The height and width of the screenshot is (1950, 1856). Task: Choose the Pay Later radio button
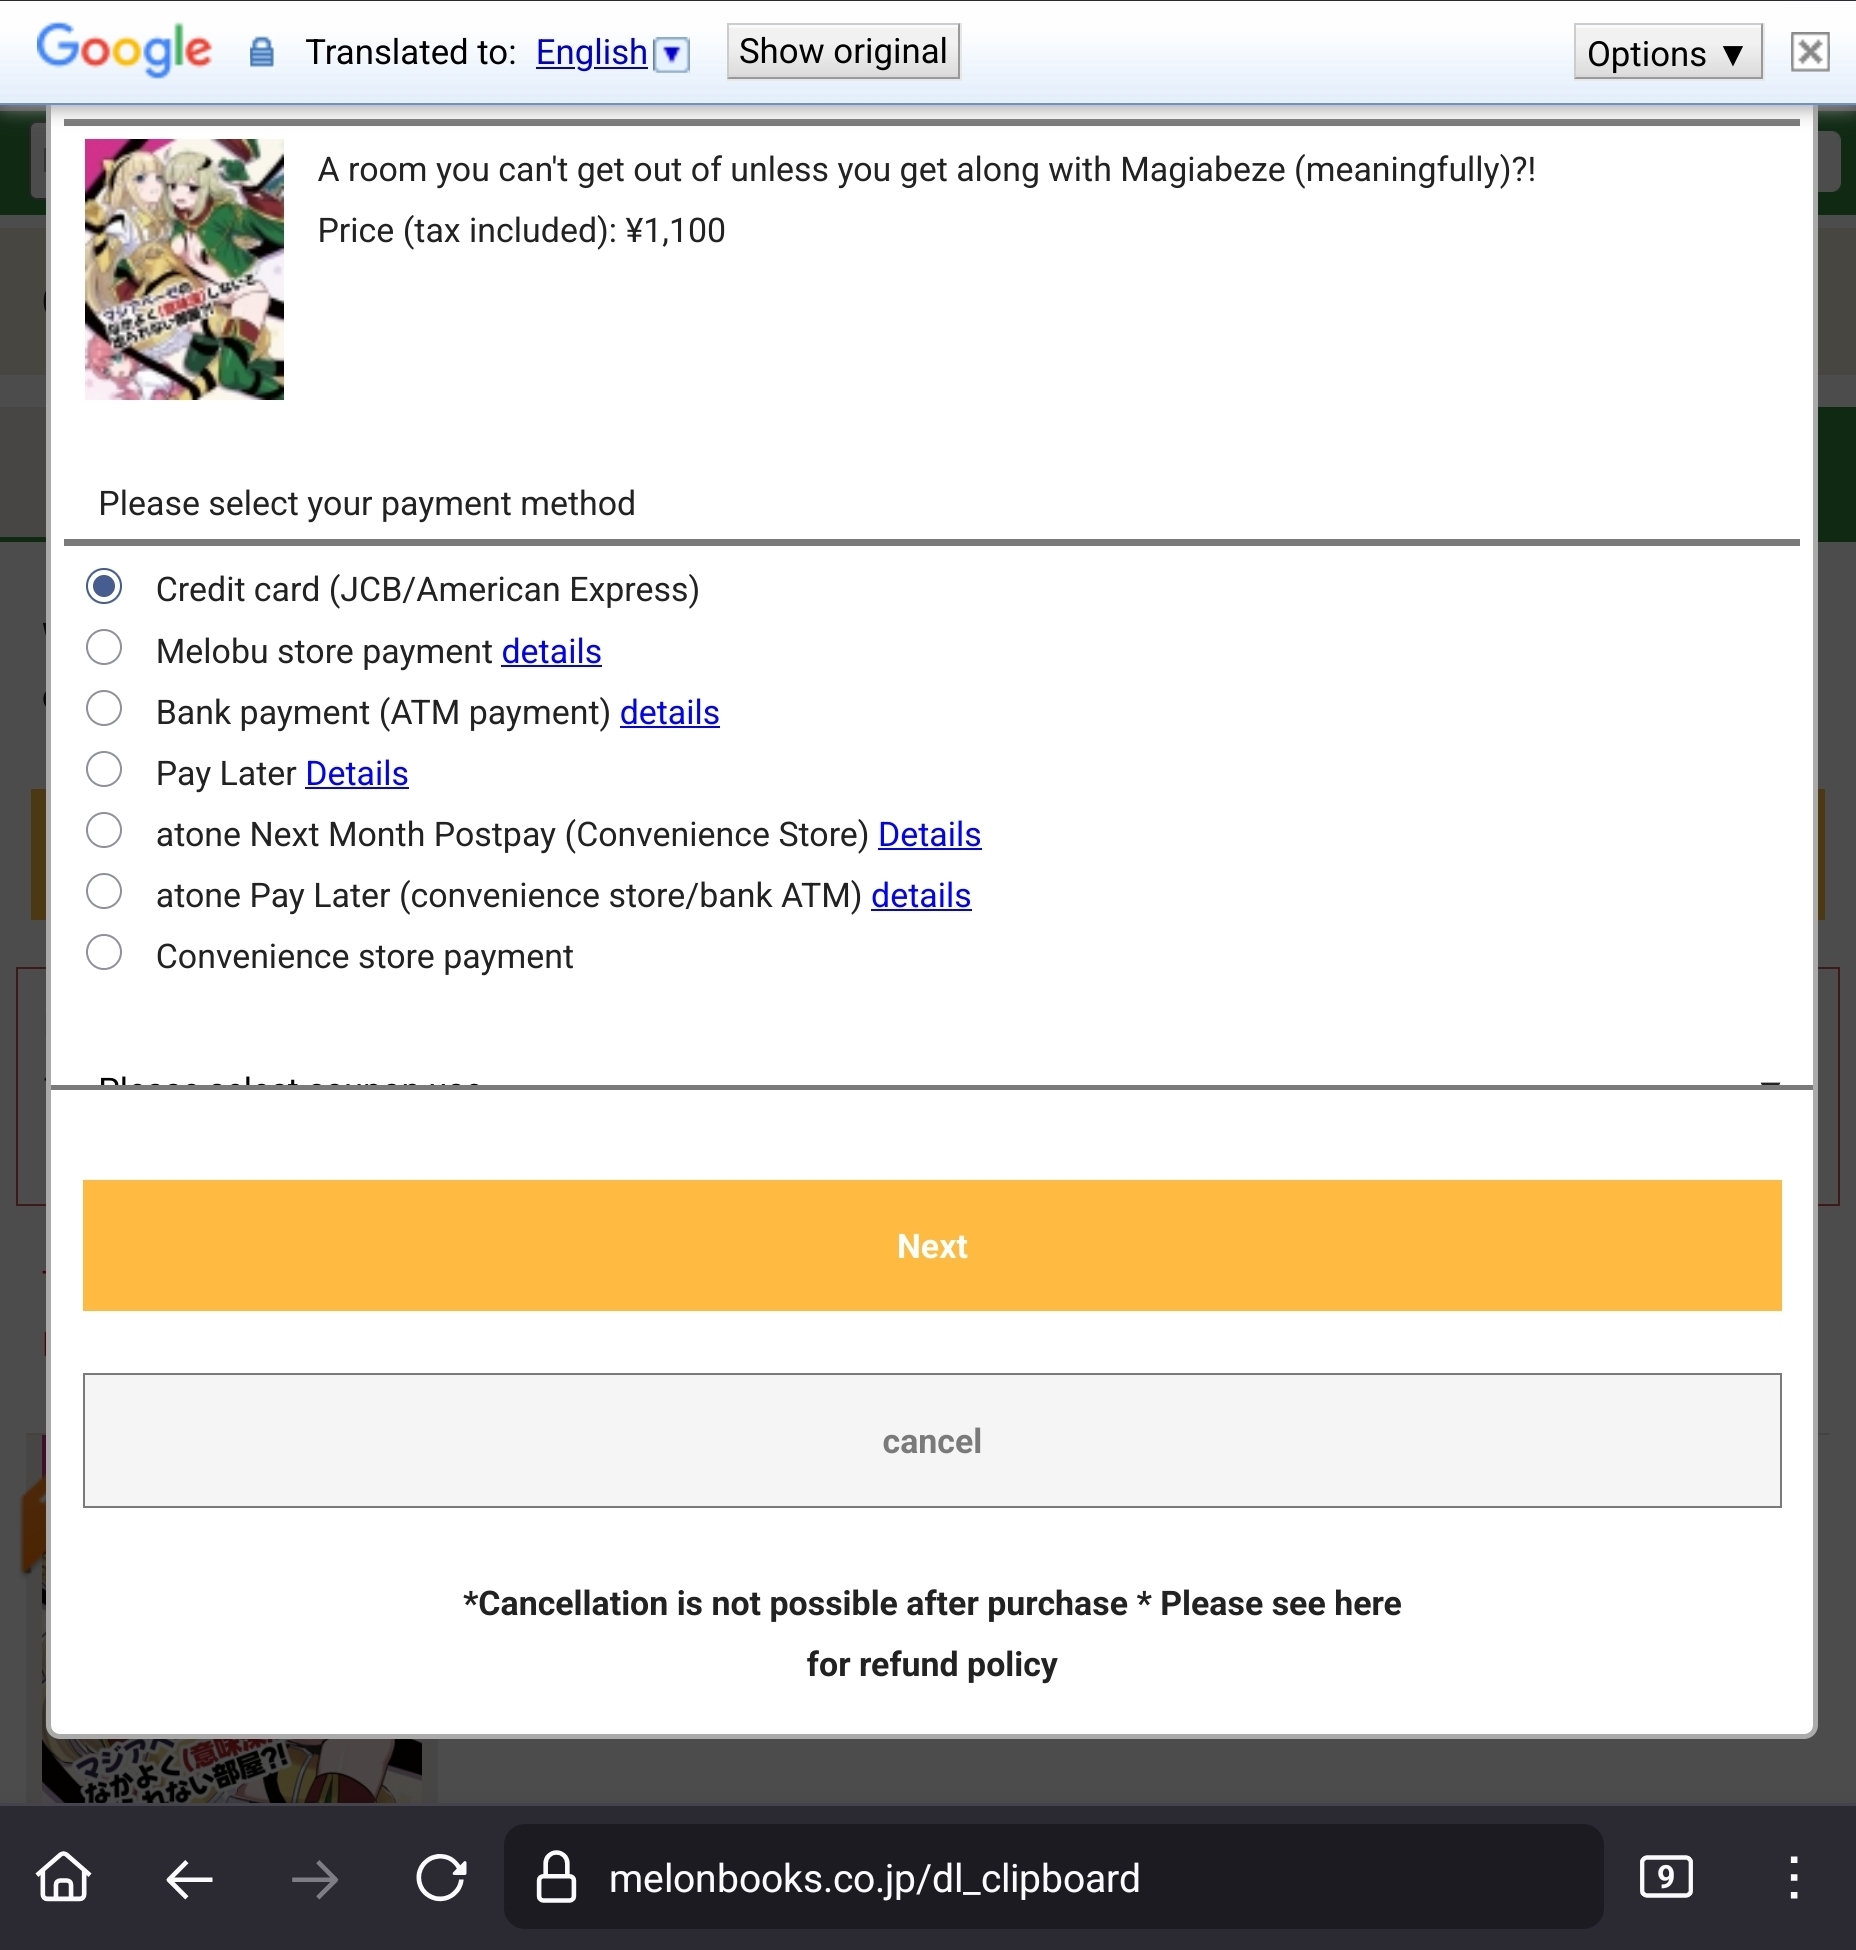pos(104,770)
